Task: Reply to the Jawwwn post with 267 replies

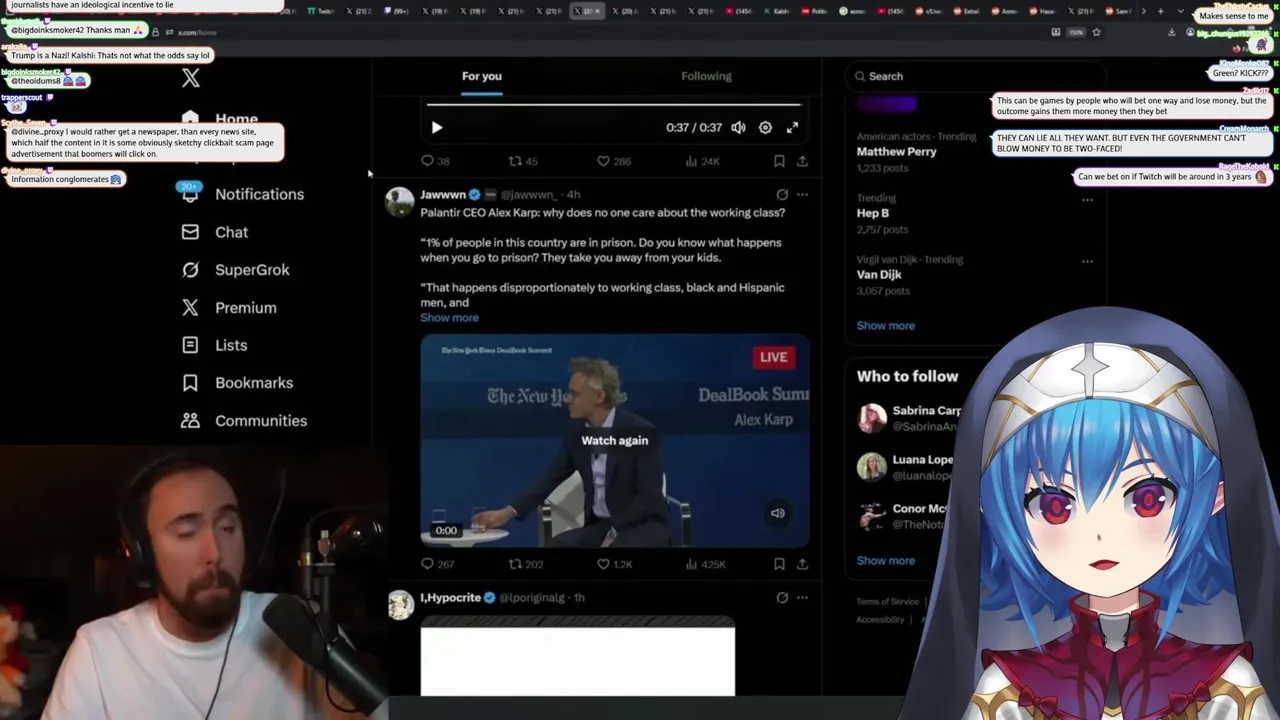Action: 438,564
